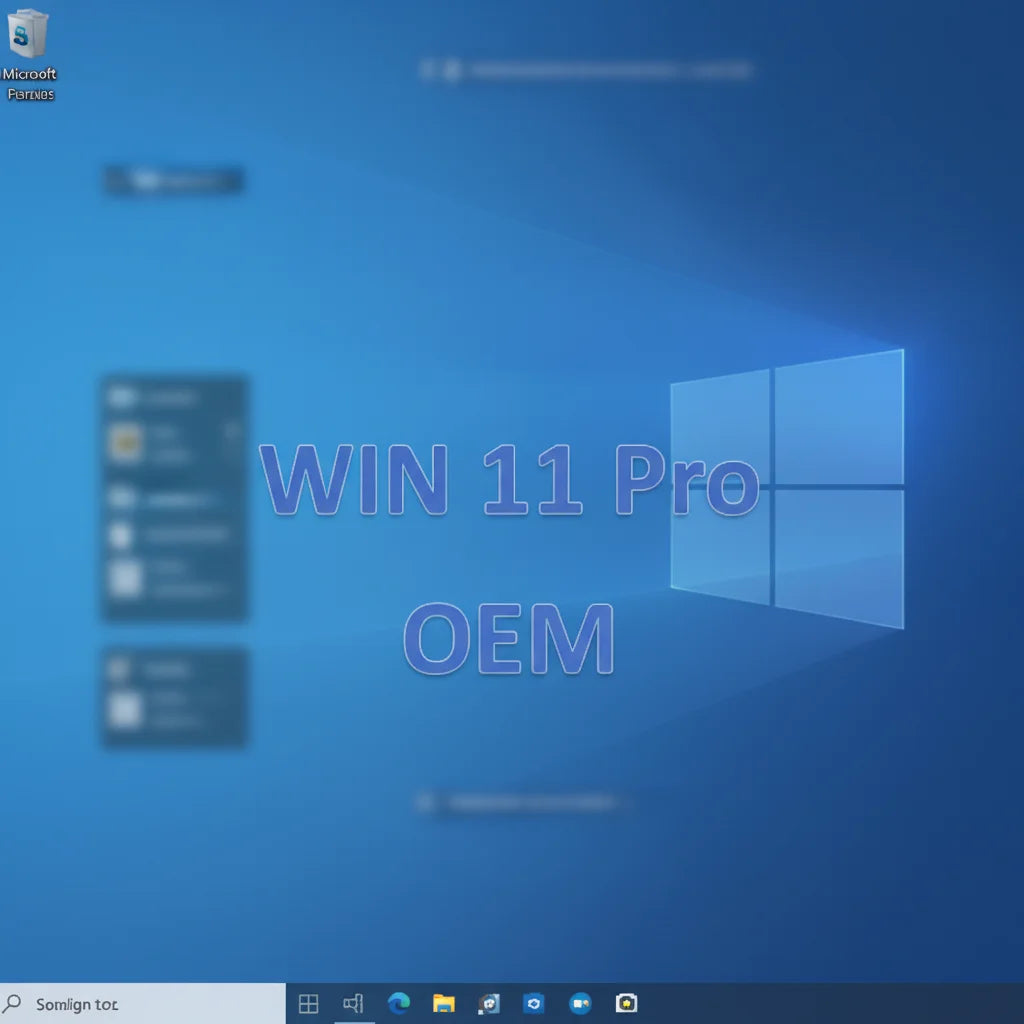Screen dimensions: 1024x1024
Task: Open the blue square hexagon taskbar icon
Action: pyautogui.click(x=534, y=1002)
